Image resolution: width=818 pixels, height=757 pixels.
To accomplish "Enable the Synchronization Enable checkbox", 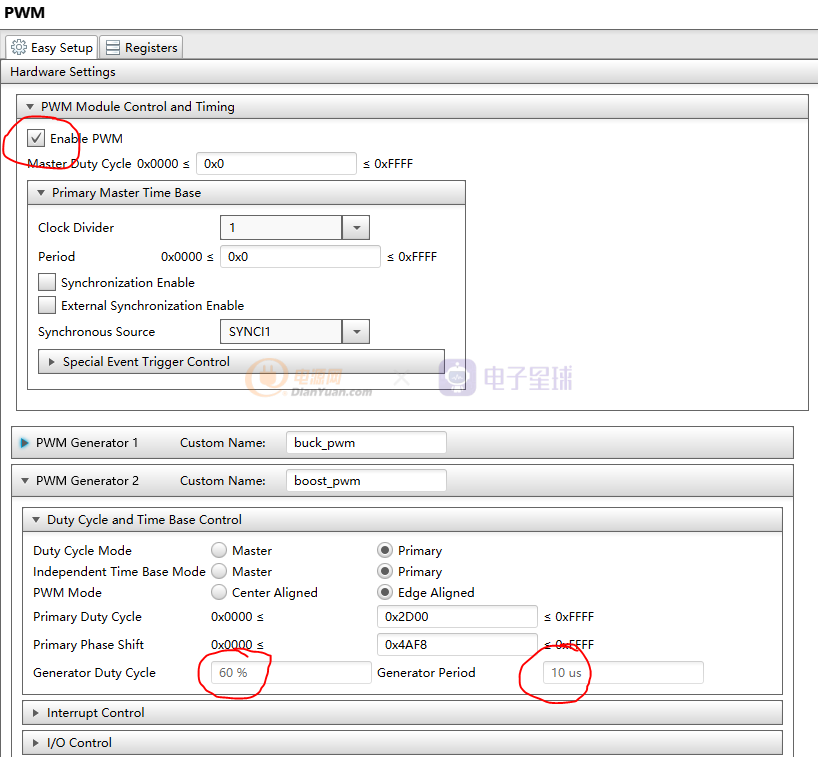I will (x=46, y=283).
